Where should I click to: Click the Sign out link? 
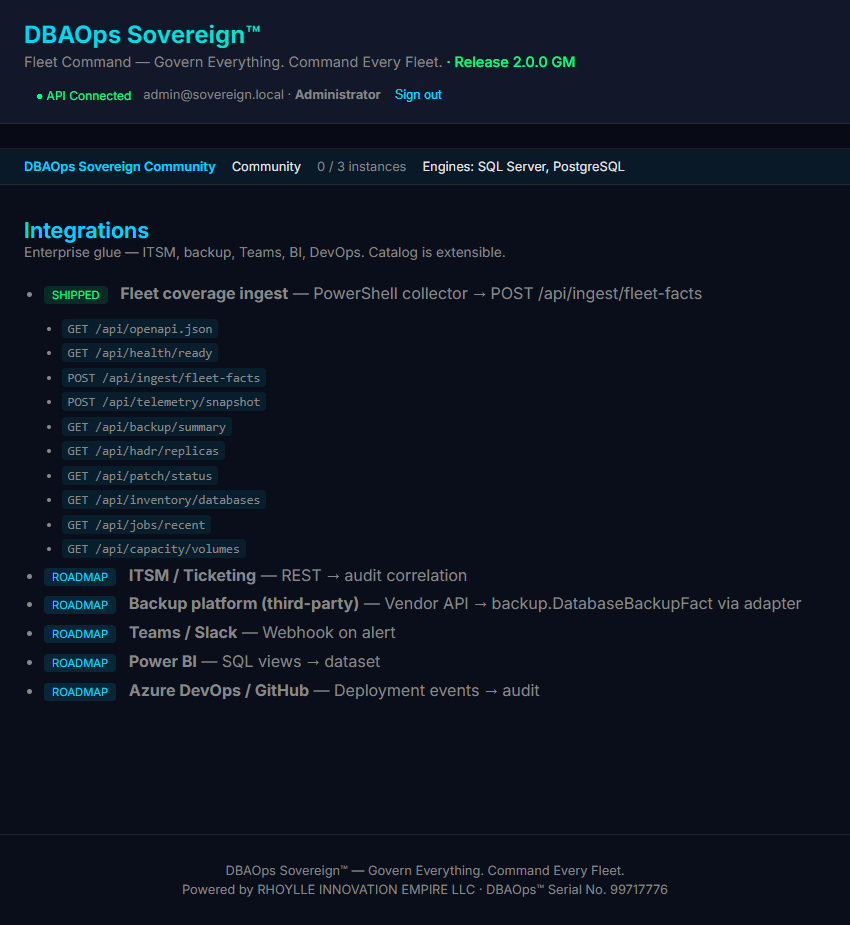(418, 94)
